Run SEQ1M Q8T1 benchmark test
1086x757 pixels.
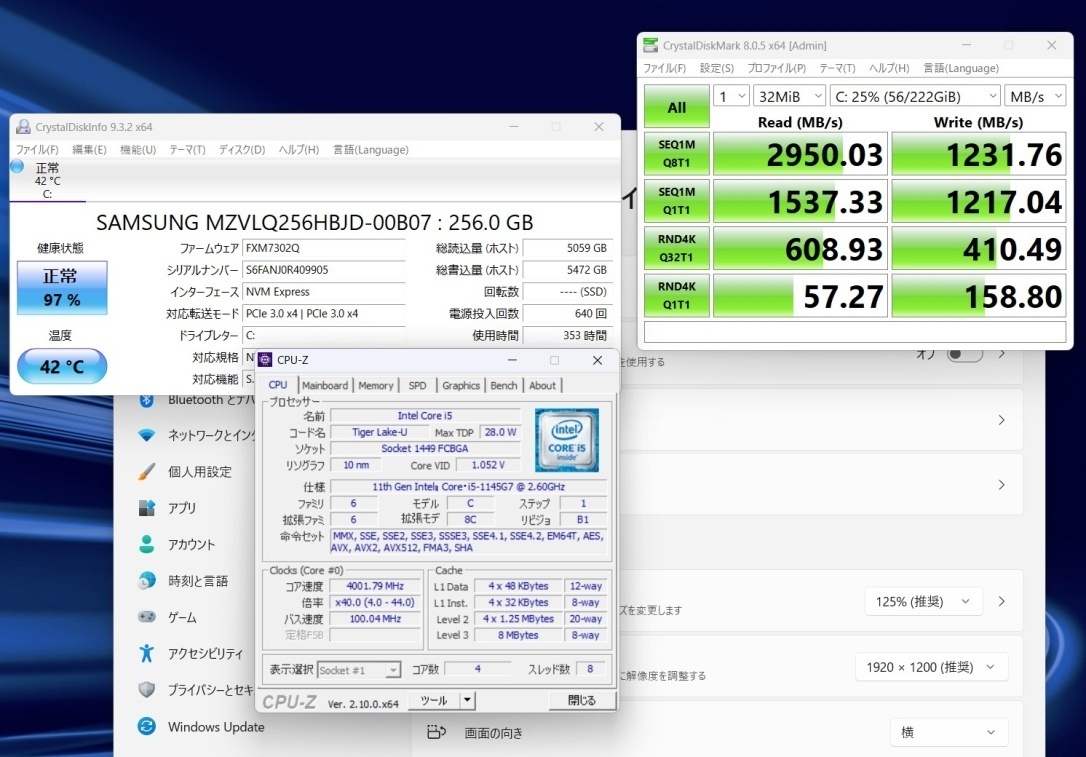[x=677, y=154]
